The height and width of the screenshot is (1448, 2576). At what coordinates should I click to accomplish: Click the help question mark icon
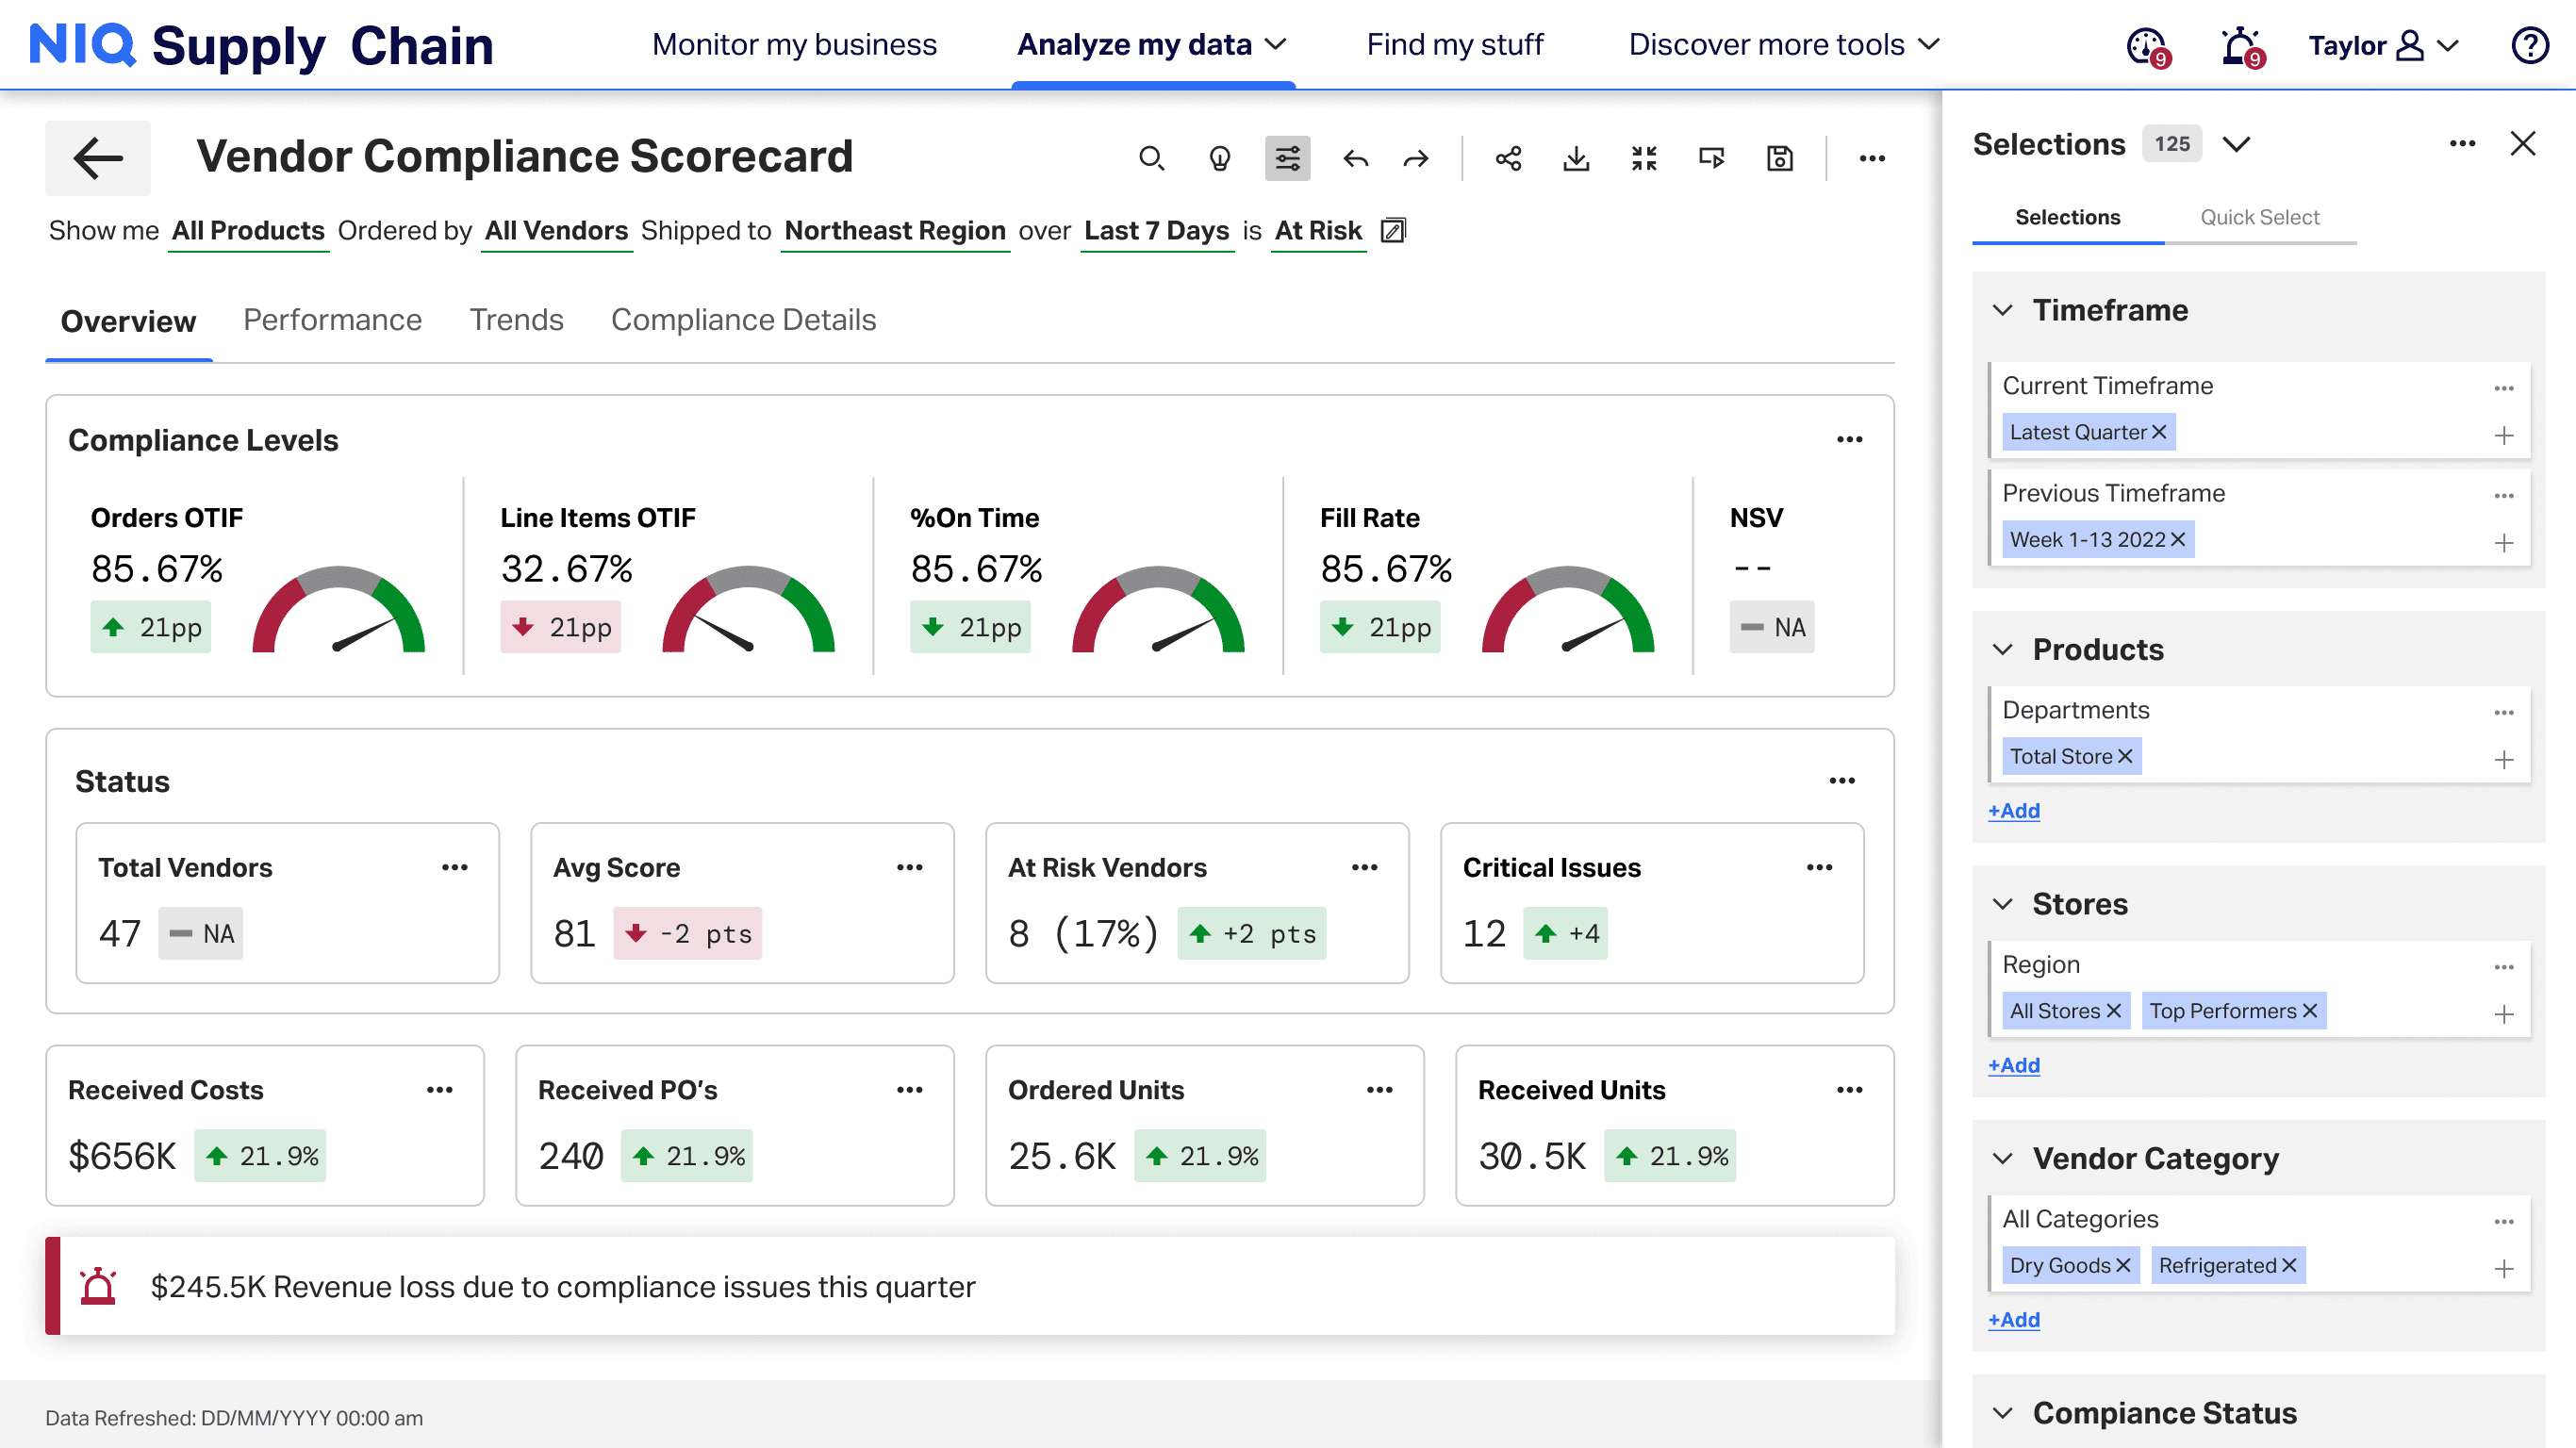coord(2530,45)
